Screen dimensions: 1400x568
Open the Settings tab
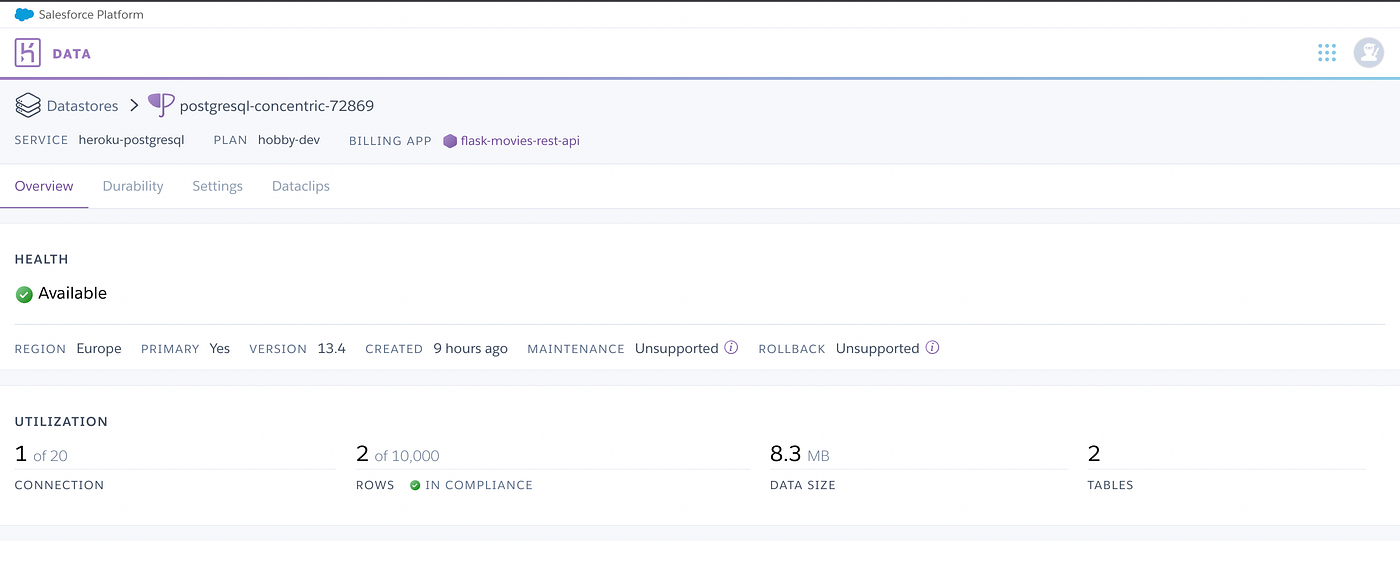point(217,186)
